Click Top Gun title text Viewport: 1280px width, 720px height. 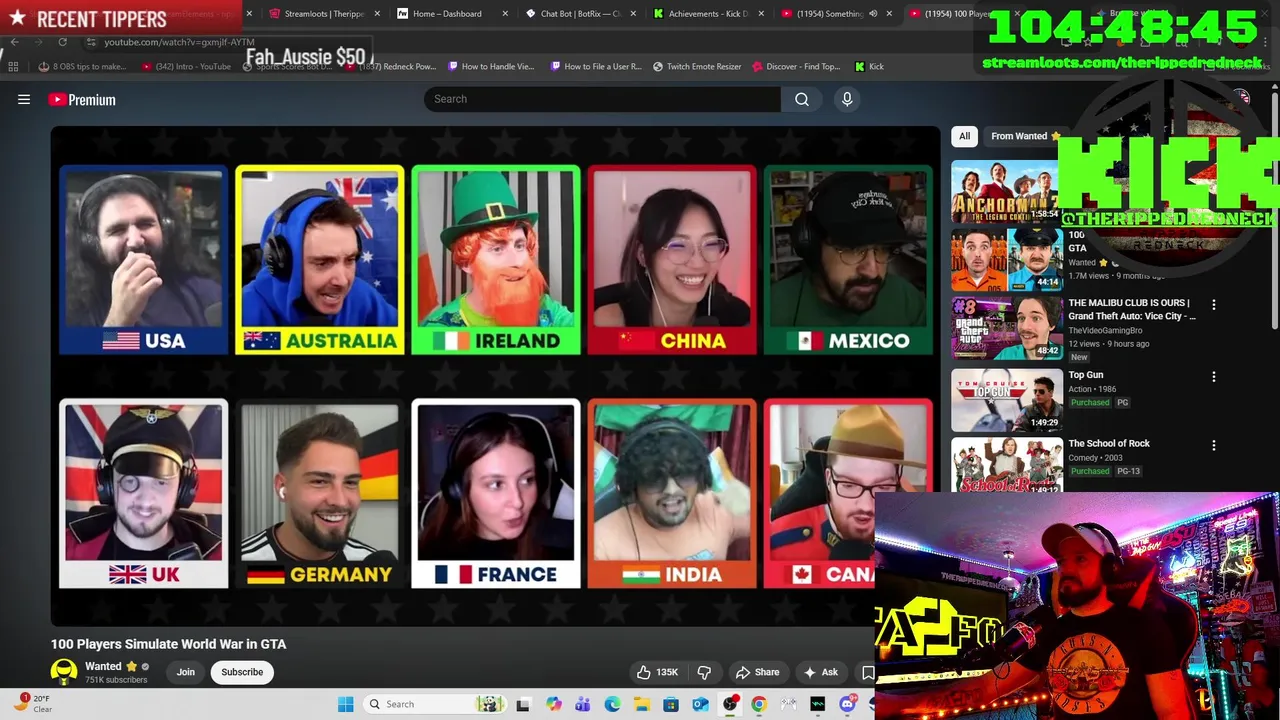1086,375
